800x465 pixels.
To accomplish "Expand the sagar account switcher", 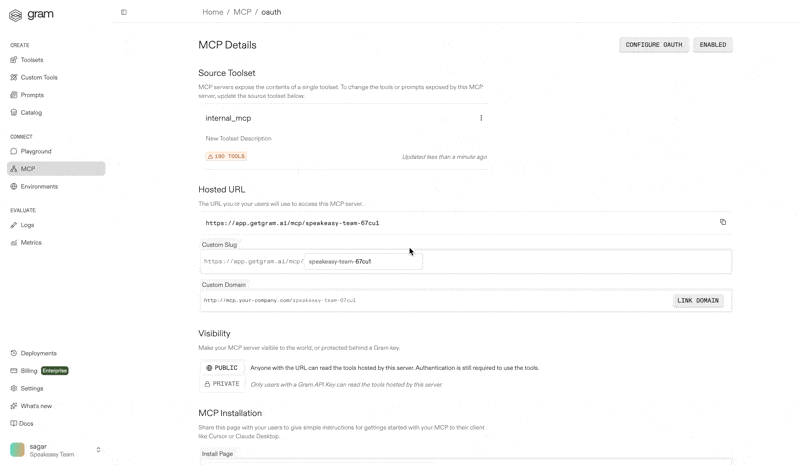I will click(x=98, y=450).
